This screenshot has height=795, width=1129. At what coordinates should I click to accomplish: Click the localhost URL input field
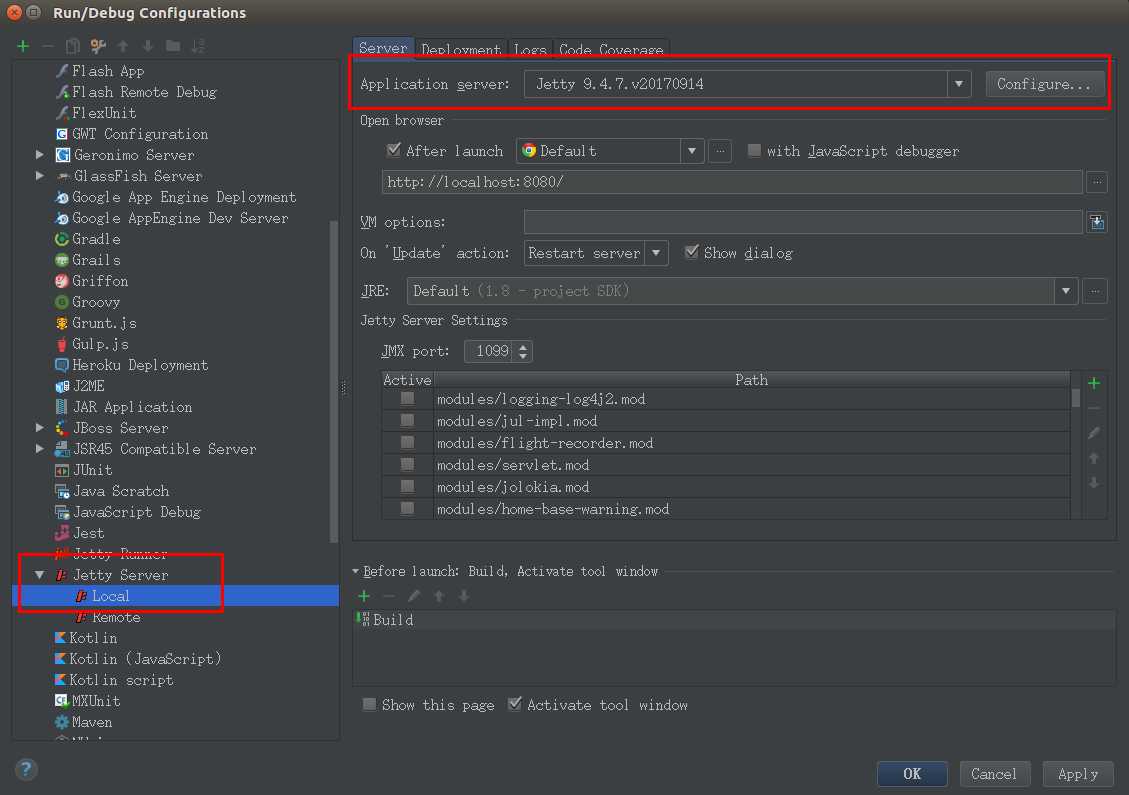tap(731, 182)
